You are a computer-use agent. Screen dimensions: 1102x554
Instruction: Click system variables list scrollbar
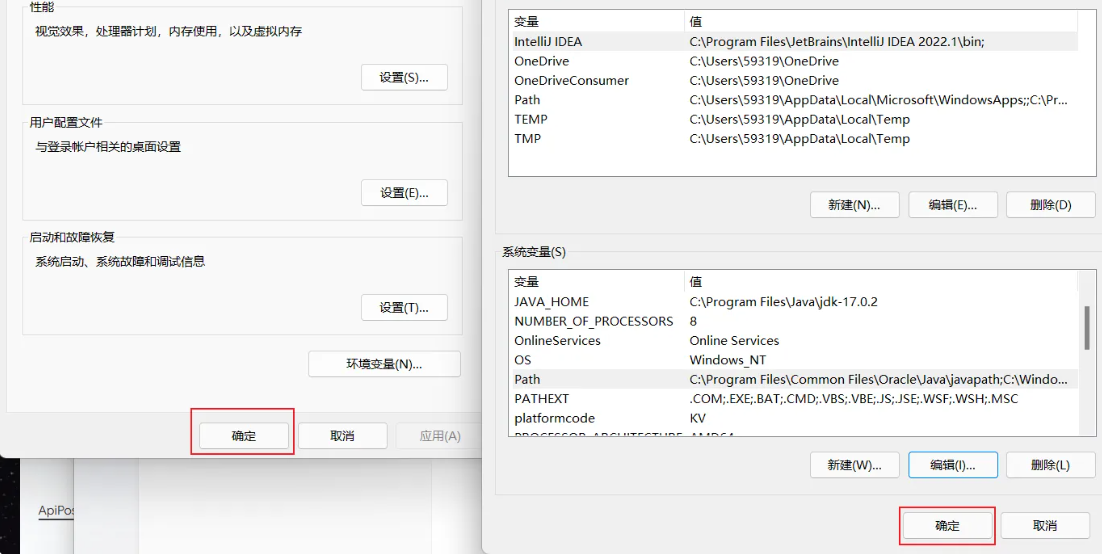coord(1086,329)
